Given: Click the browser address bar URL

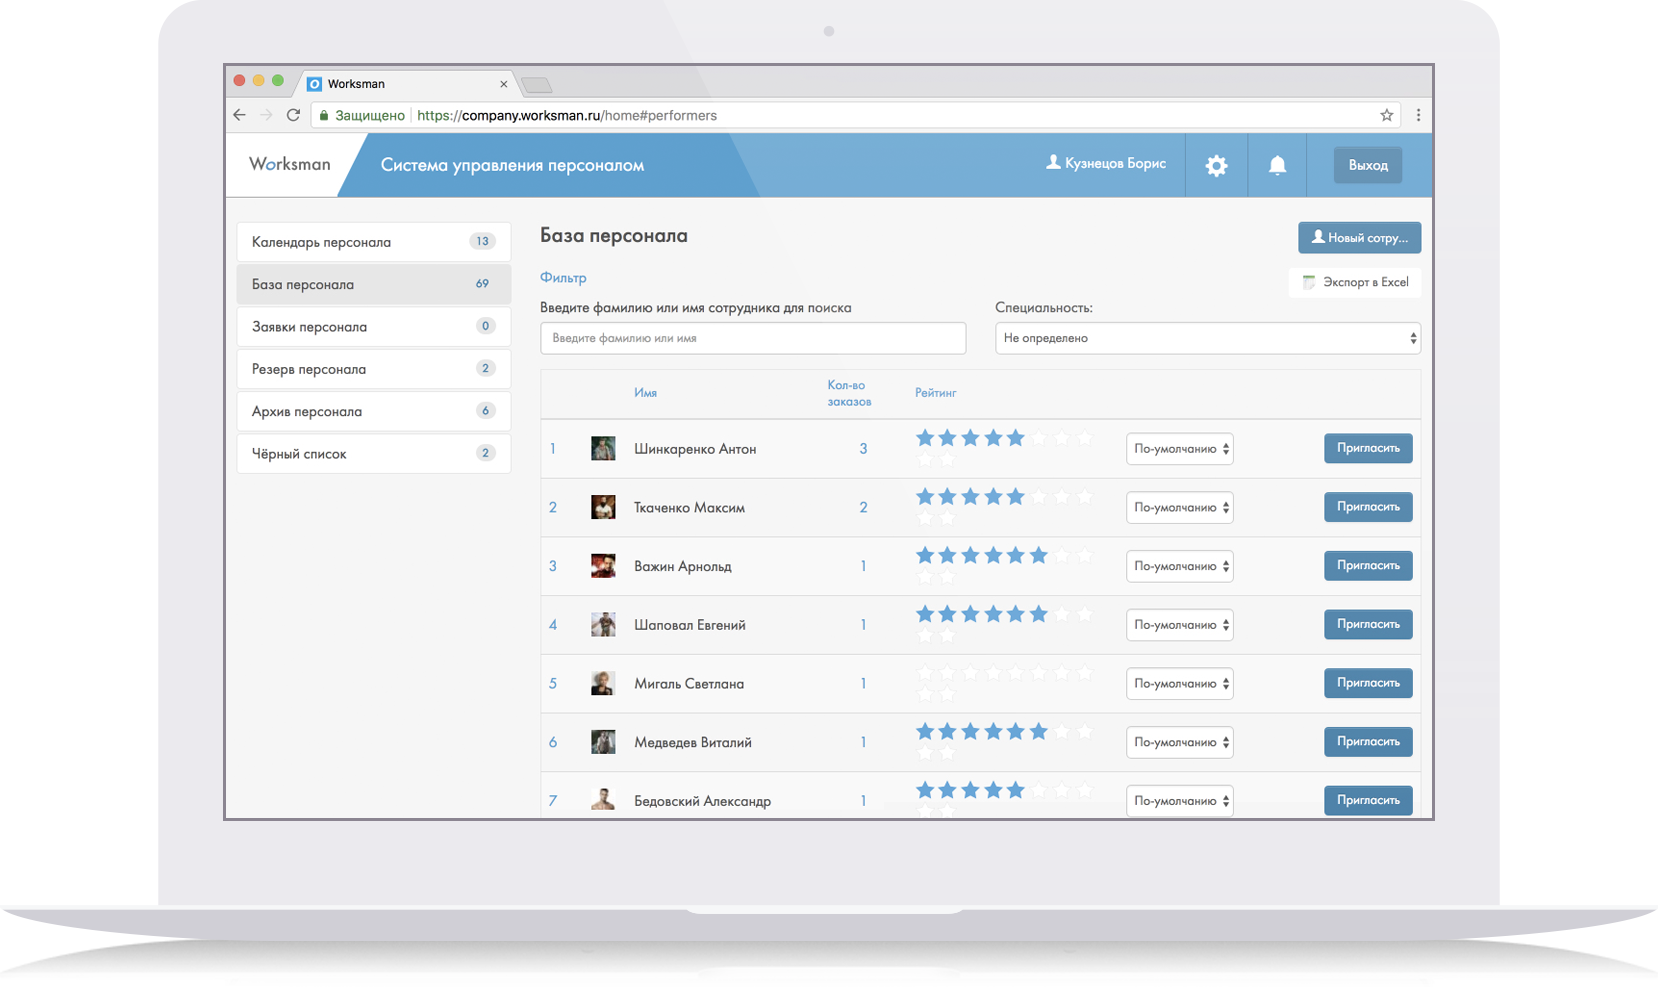Looking at the screenshot, I should point(567,115).
